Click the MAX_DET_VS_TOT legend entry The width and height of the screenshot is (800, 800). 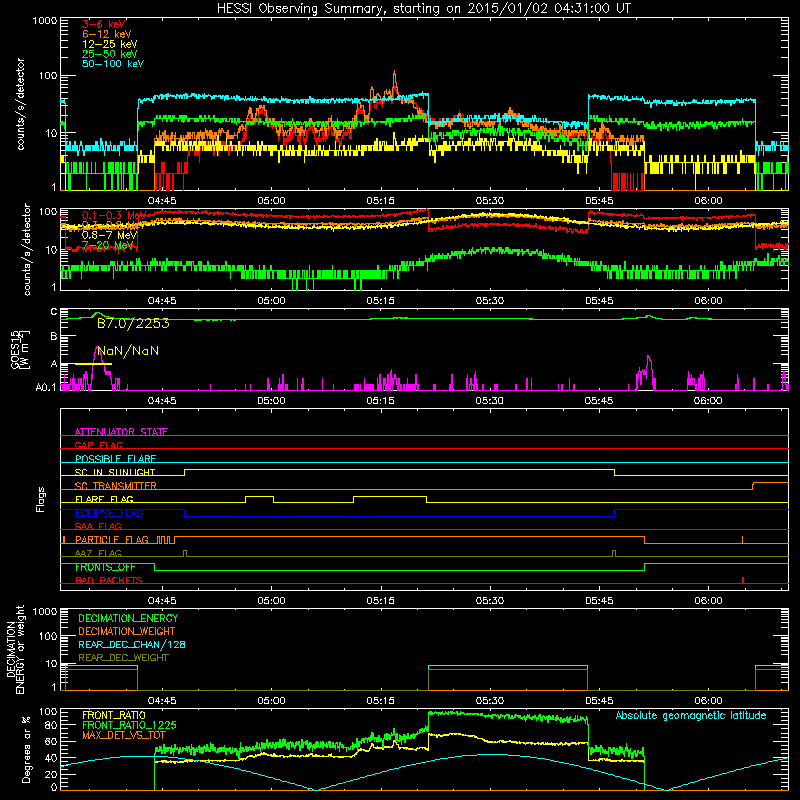124,735
